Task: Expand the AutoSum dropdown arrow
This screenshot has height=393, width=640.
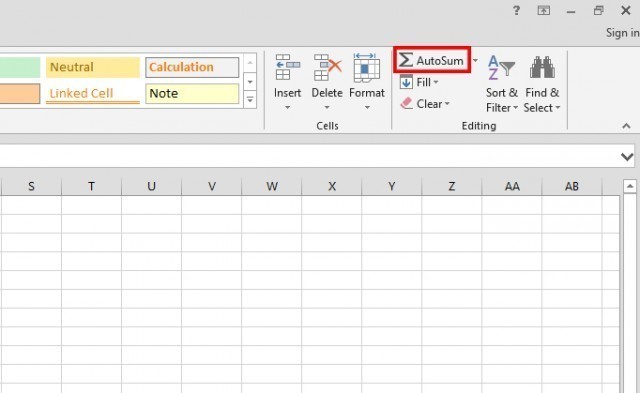Action: tap(475, 60)
